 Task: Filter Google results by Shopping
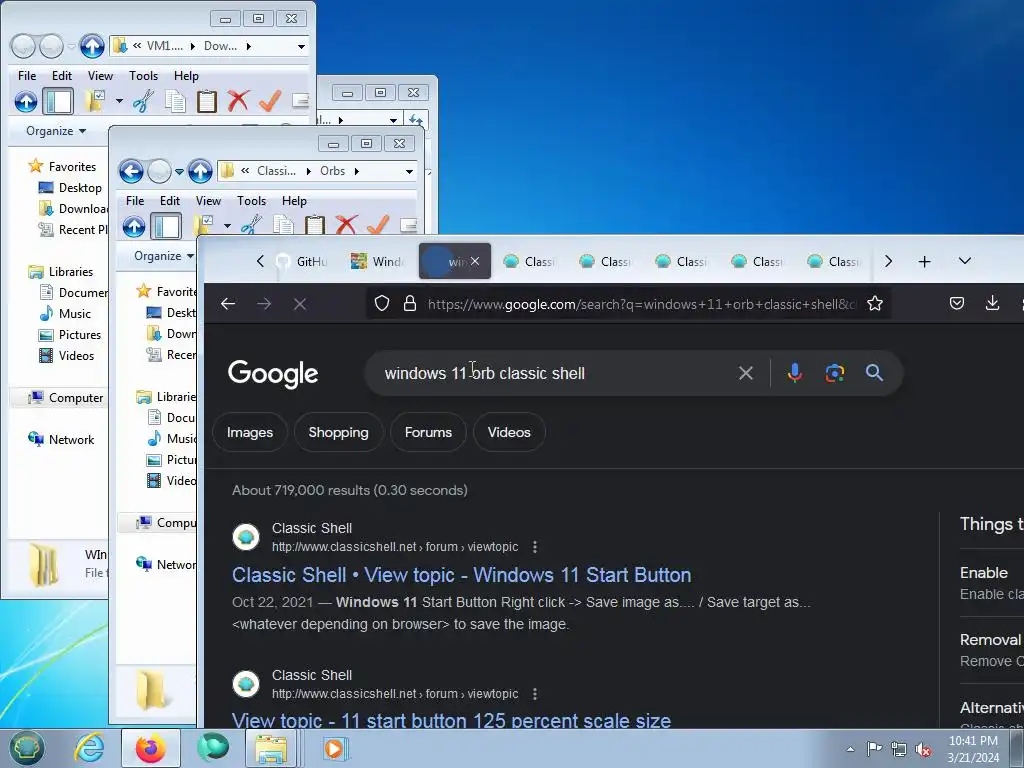(338, 432)
